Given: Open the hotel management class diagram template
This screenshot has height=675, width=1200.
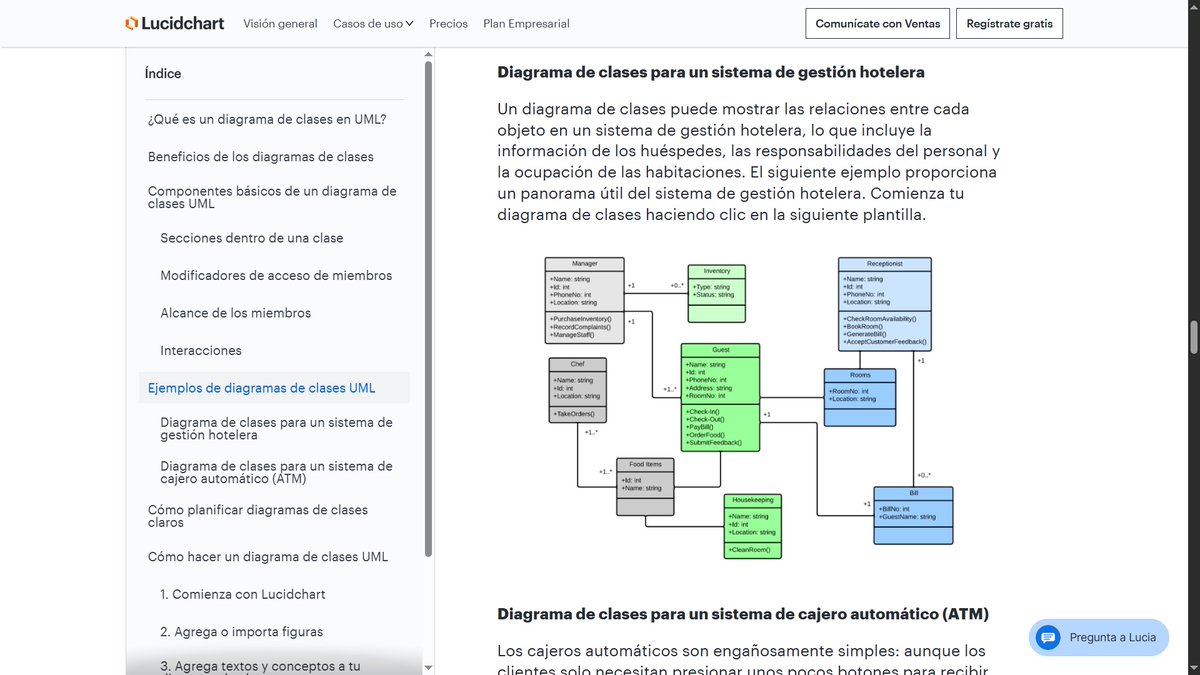Looking at the screenshot, I should (x=749, y=407).
